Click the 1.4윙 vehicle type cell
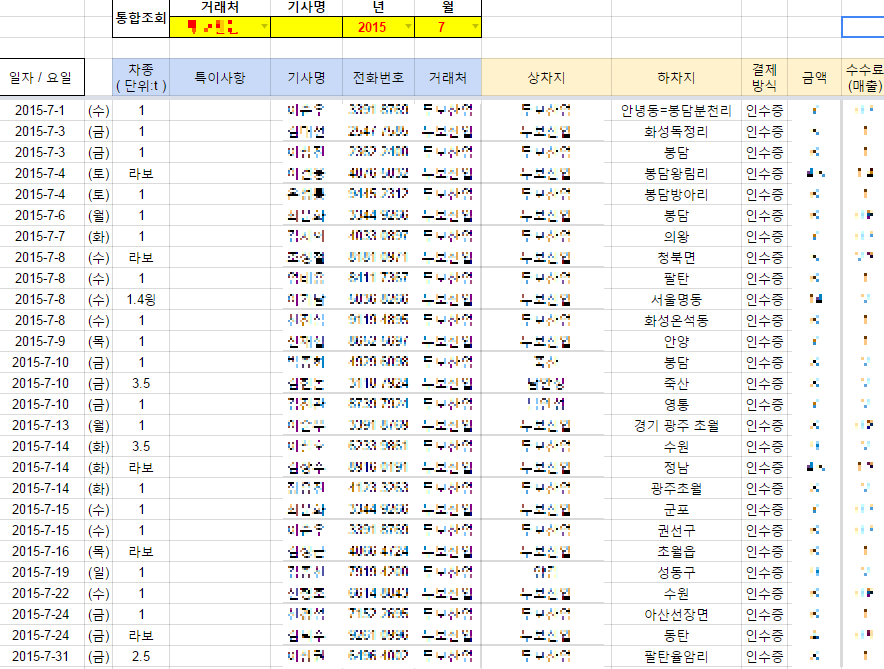This screenshot has width=884, height=669. 141,299
